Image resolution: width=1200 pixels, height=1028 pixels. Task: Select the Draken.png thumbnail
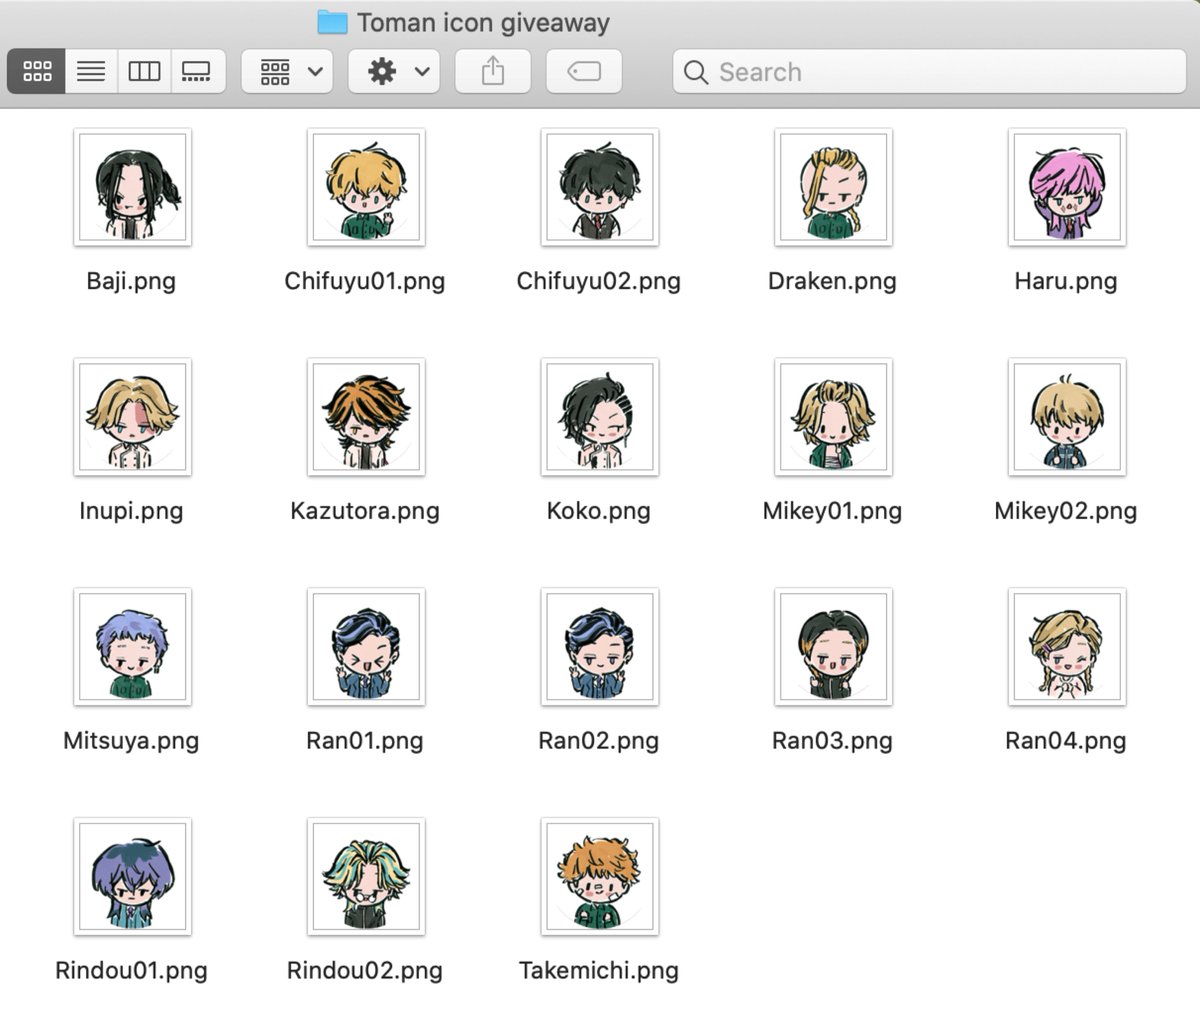833,187
